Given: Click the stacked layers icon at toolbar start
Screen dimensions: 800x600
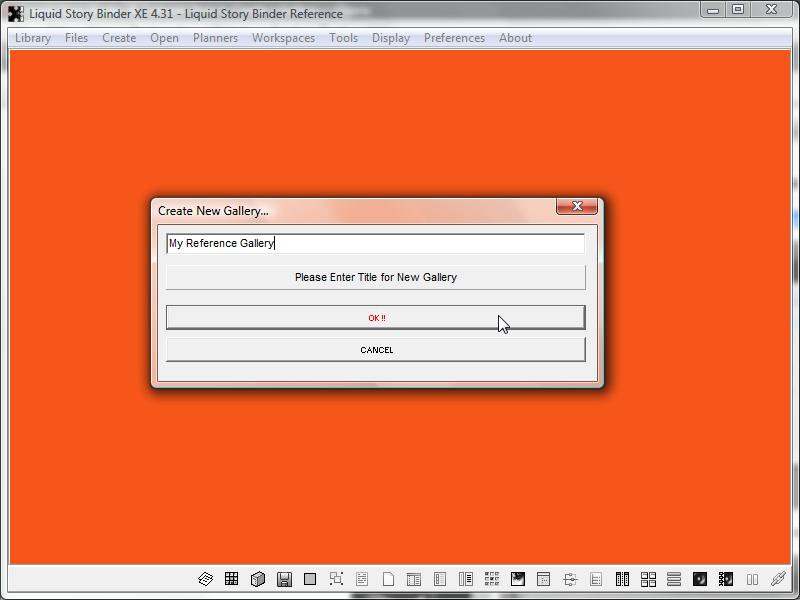Looking at the screenshot, I should [x=205, y=579].
